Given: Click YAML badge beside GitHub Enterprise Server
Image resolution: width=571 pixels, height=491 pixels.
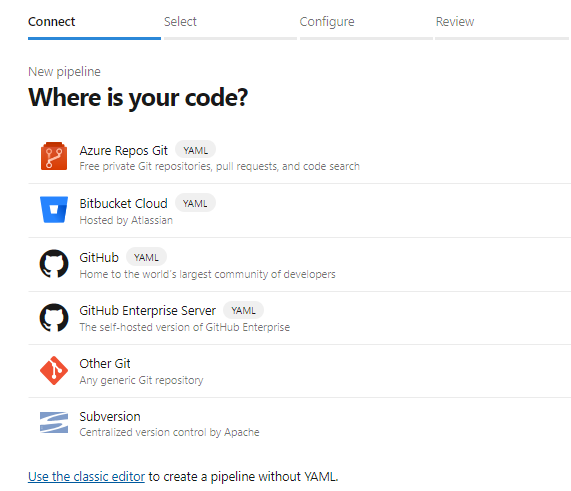Looking at the screenshot, I should [243, 310].
